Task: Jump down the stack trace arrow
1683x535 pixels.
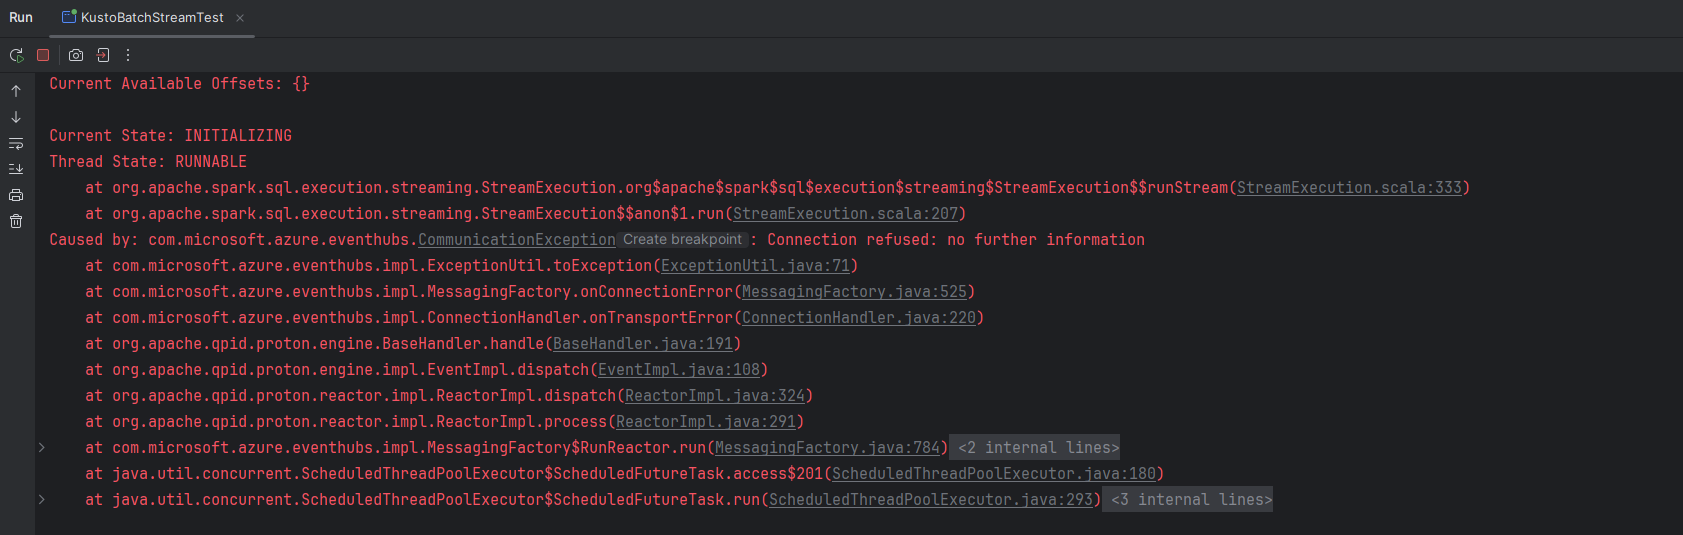Action: pyautogui.click(x=16, y=117)
